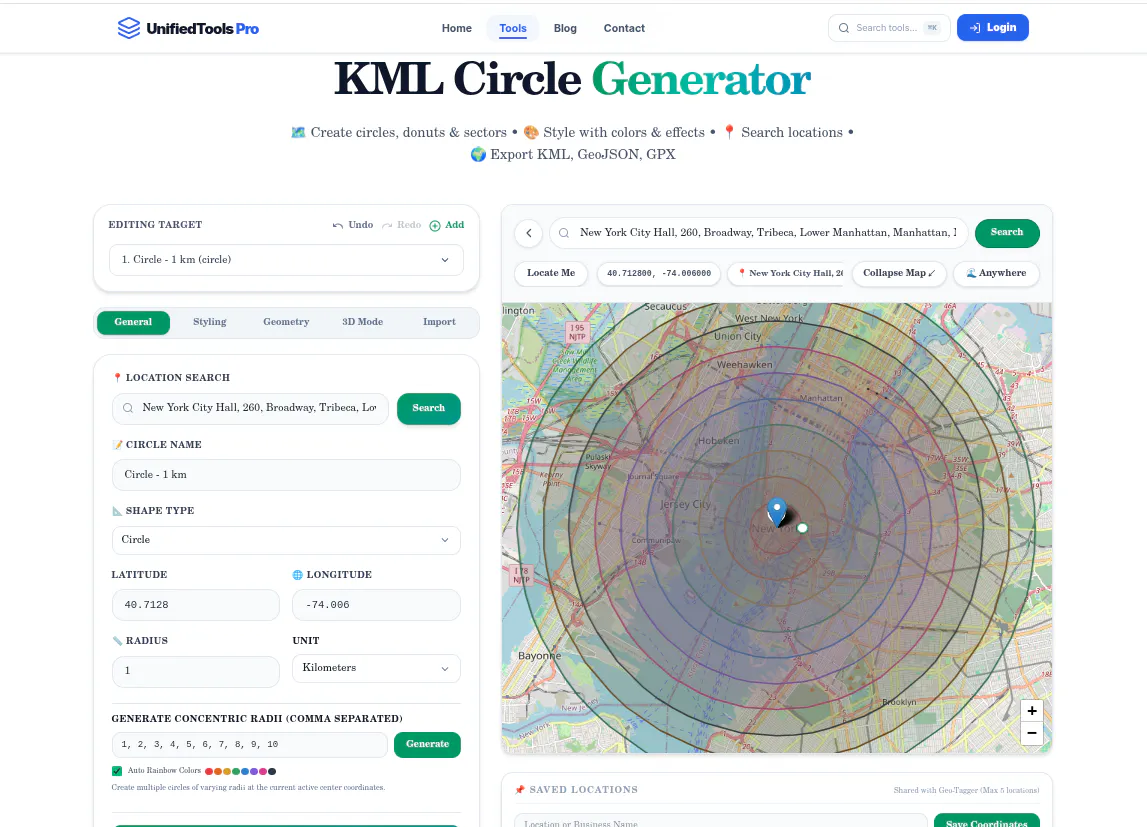Image resolution: width=1147 pixels, height=827 pixels.
Task: Focus the map panel address search field
Action: pos(759,233)
